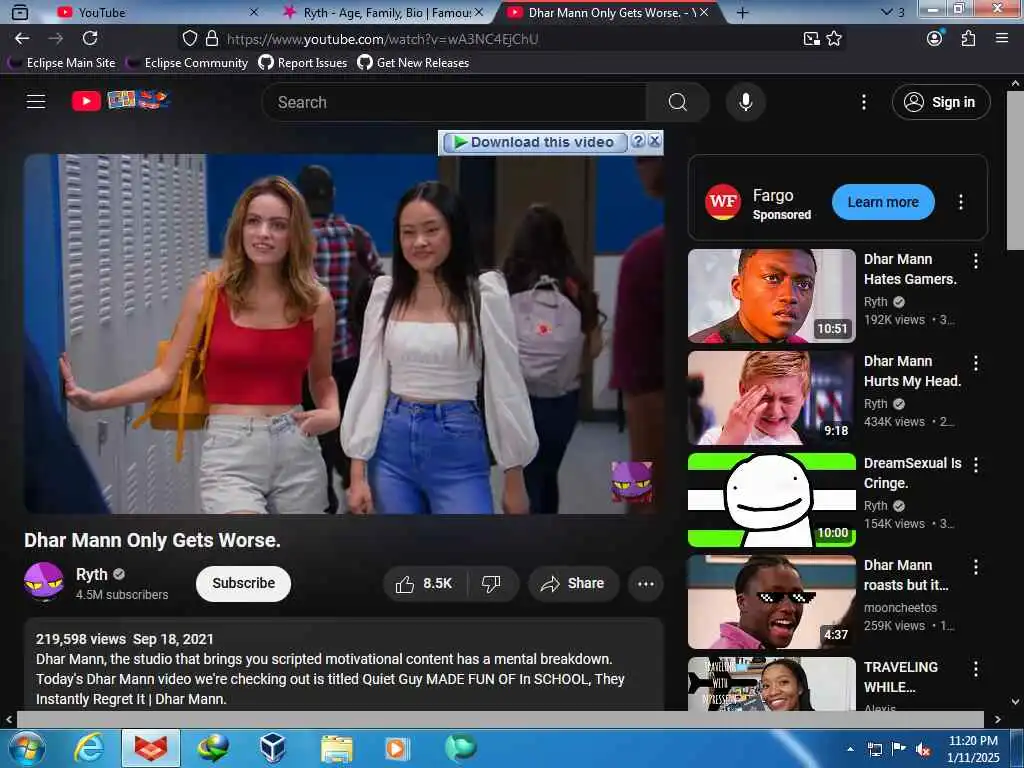Bookmark this page with star icon
Viewport: 1024px width, 768px height.
(x=834, y=39)
